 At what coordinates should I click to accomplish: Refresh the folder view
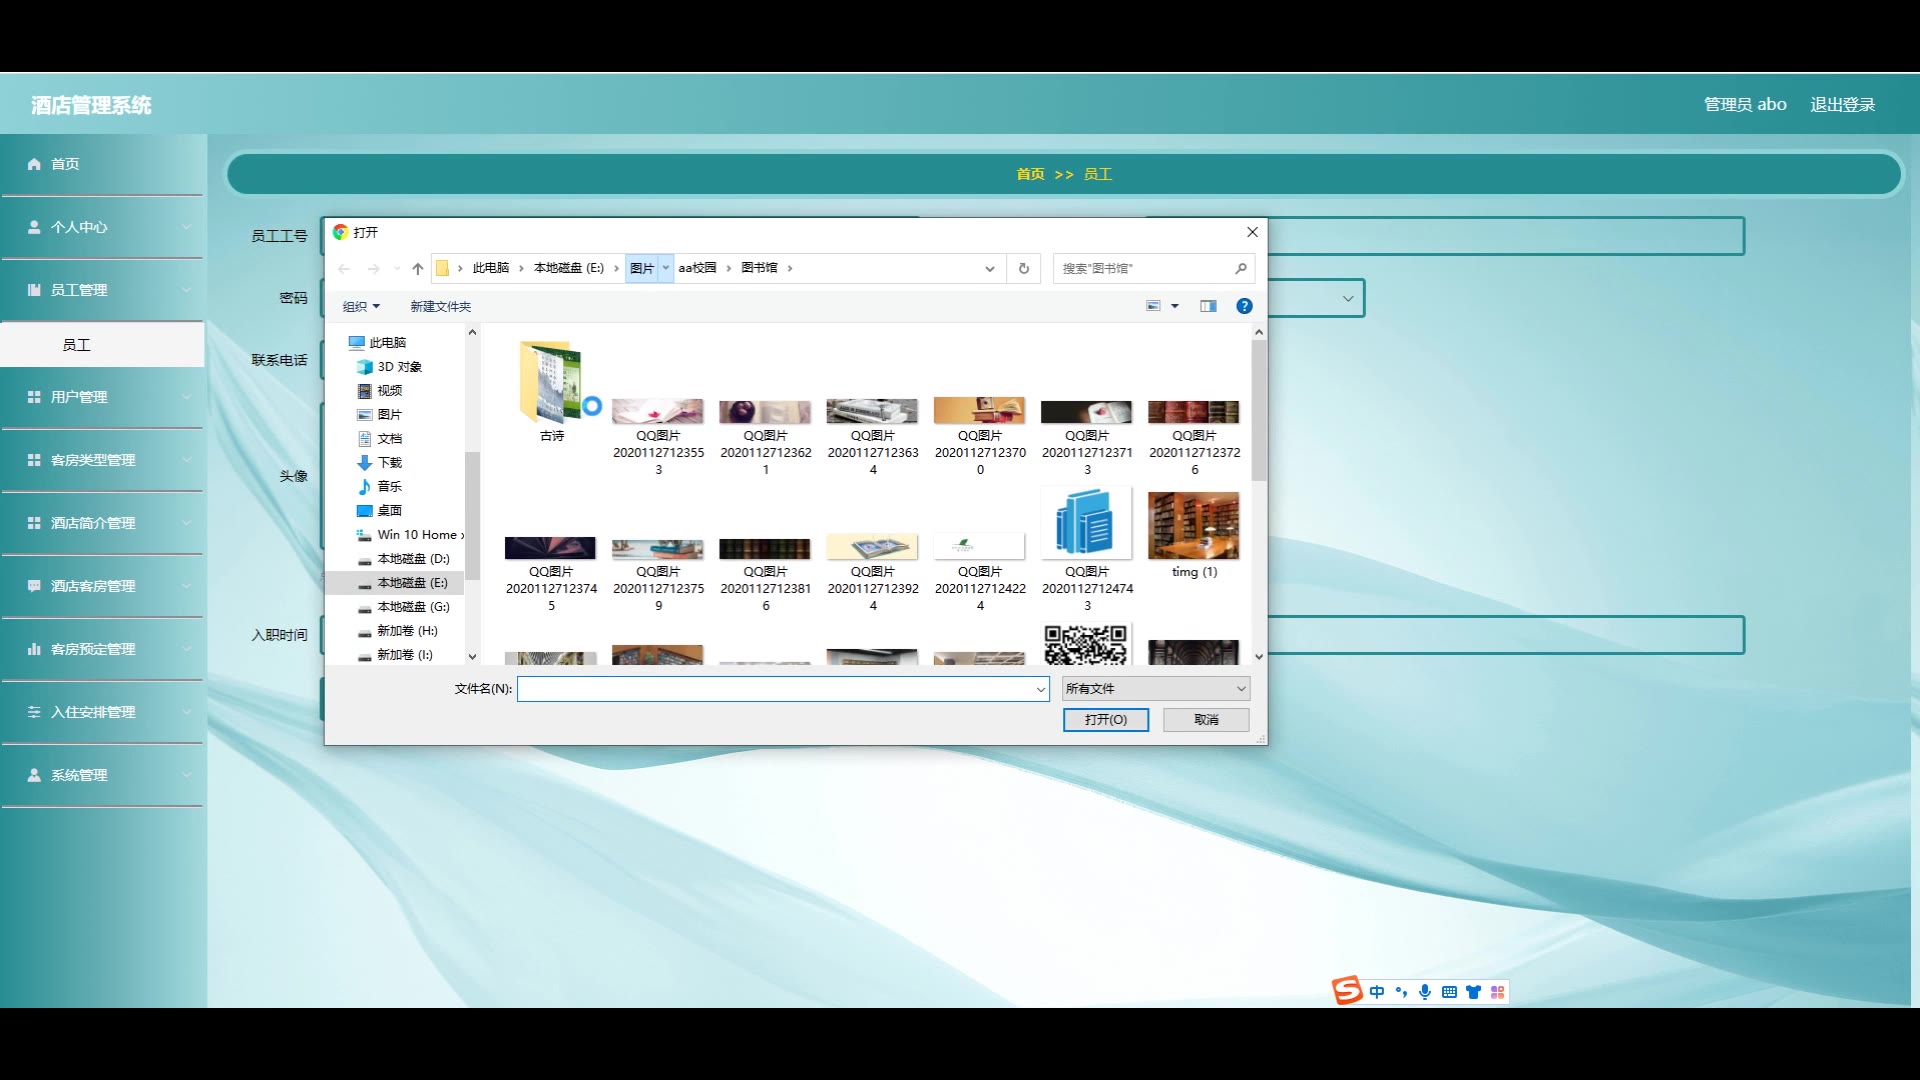click(1024, 268)
